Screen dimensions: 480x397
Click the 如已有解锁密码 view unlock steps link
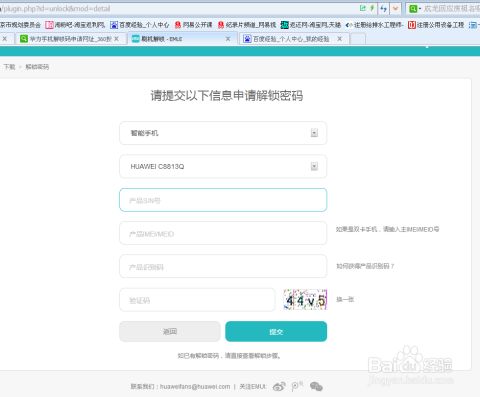tap(229, 356)
